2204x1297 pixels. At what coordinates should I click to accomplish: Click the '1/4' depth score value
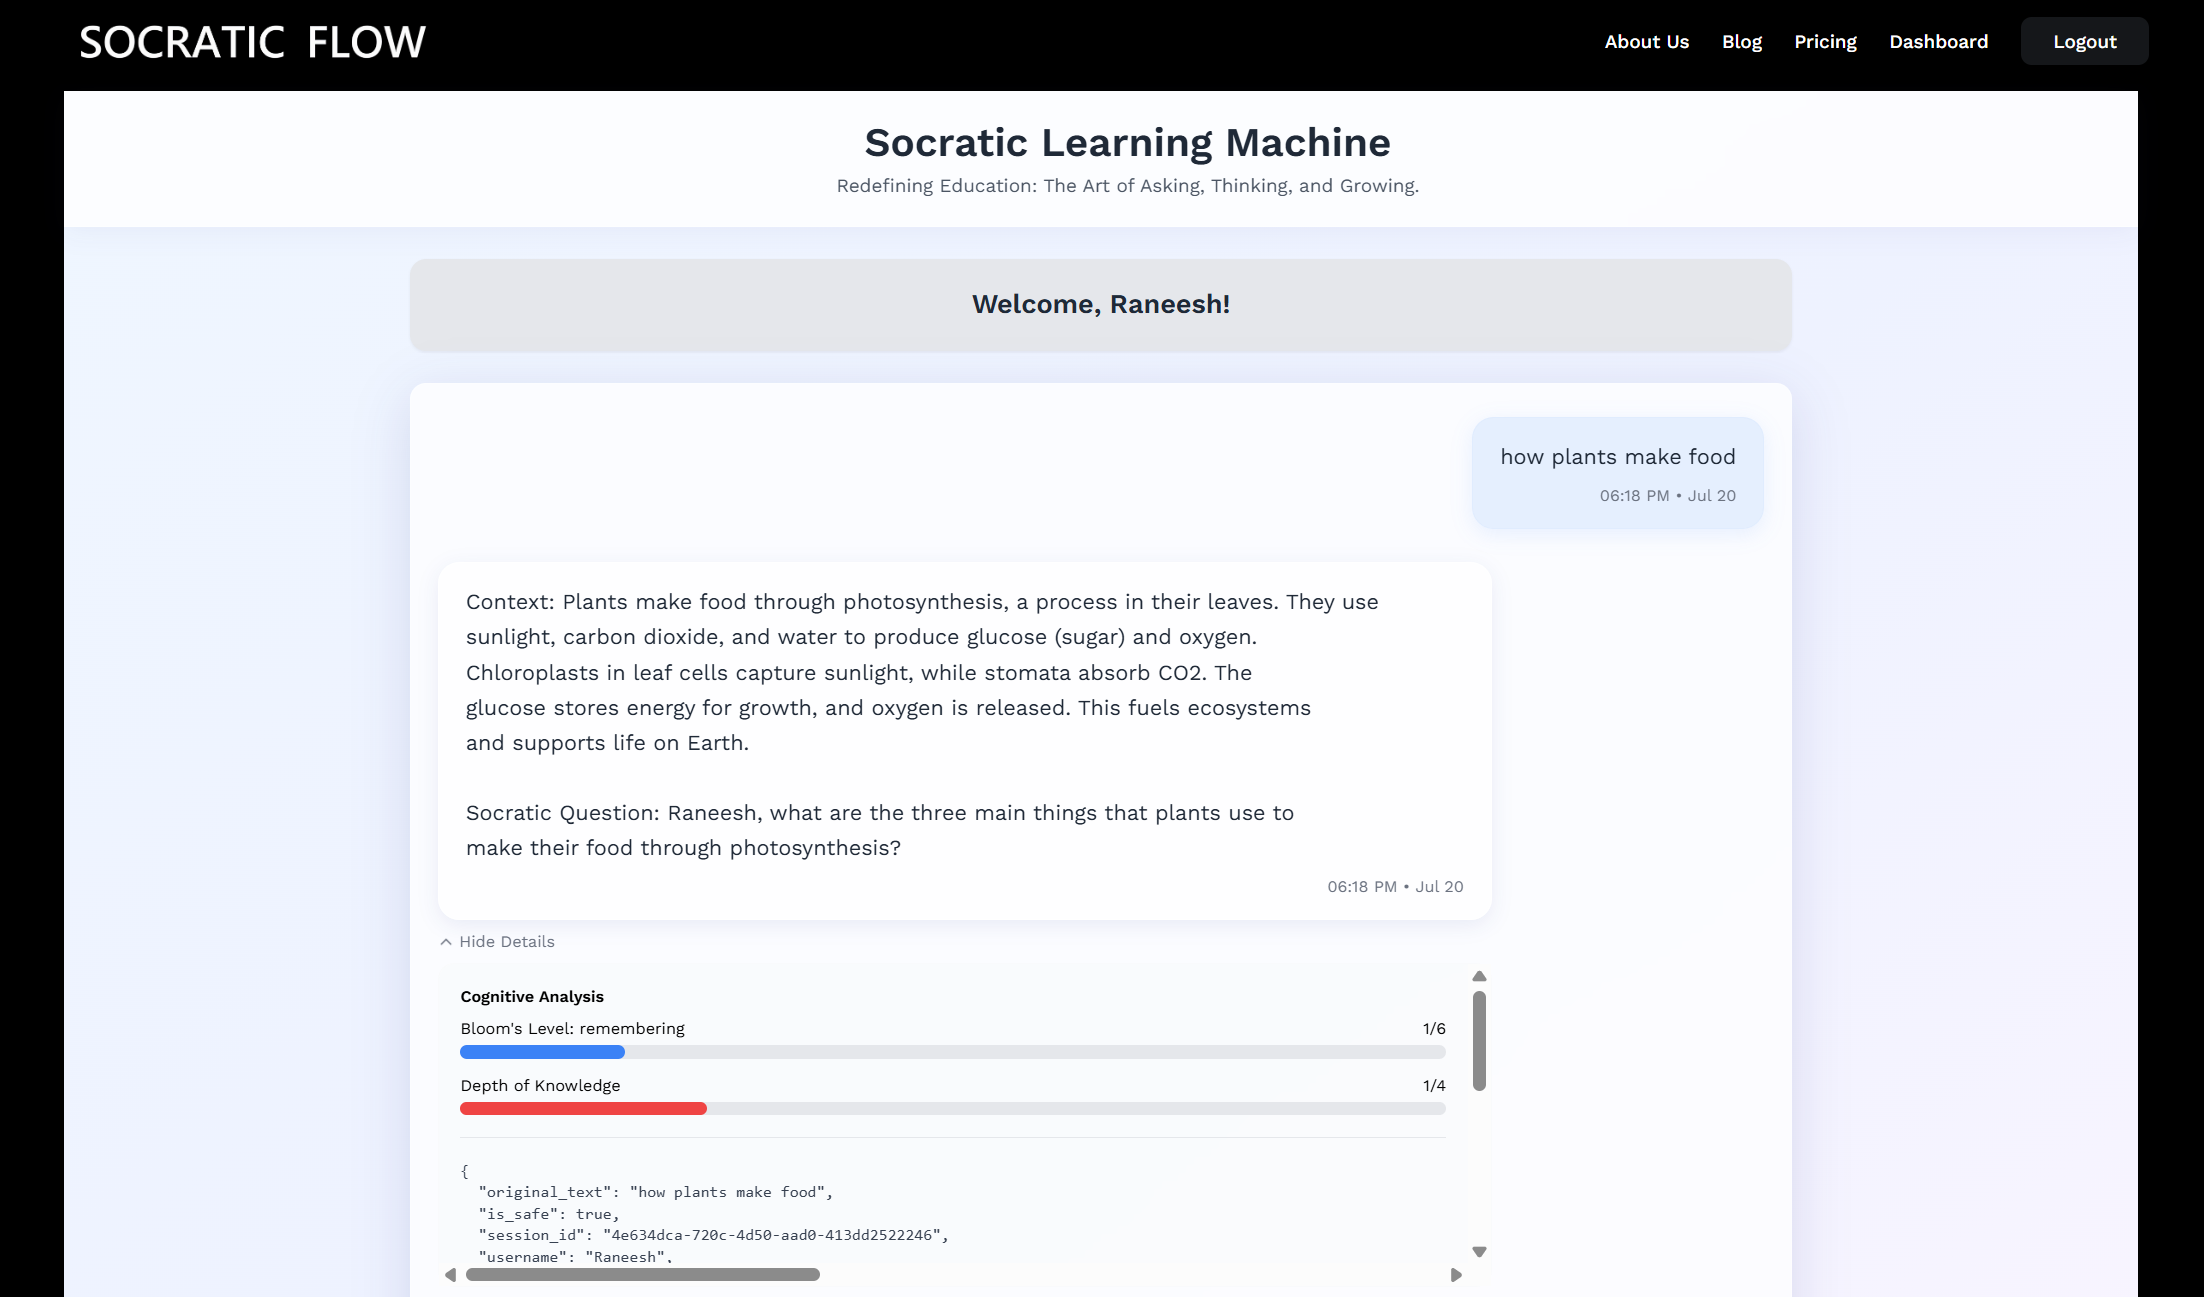point(1434,1086)
